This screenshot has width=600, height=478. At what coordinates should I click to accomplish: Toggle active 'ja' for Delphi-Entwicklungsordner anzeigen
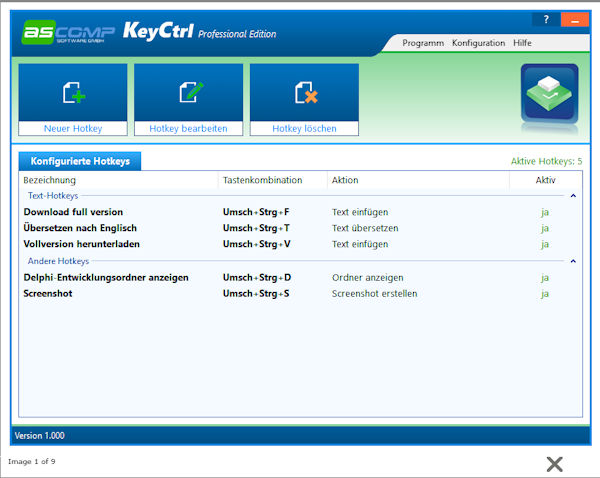tap(545, 277)
